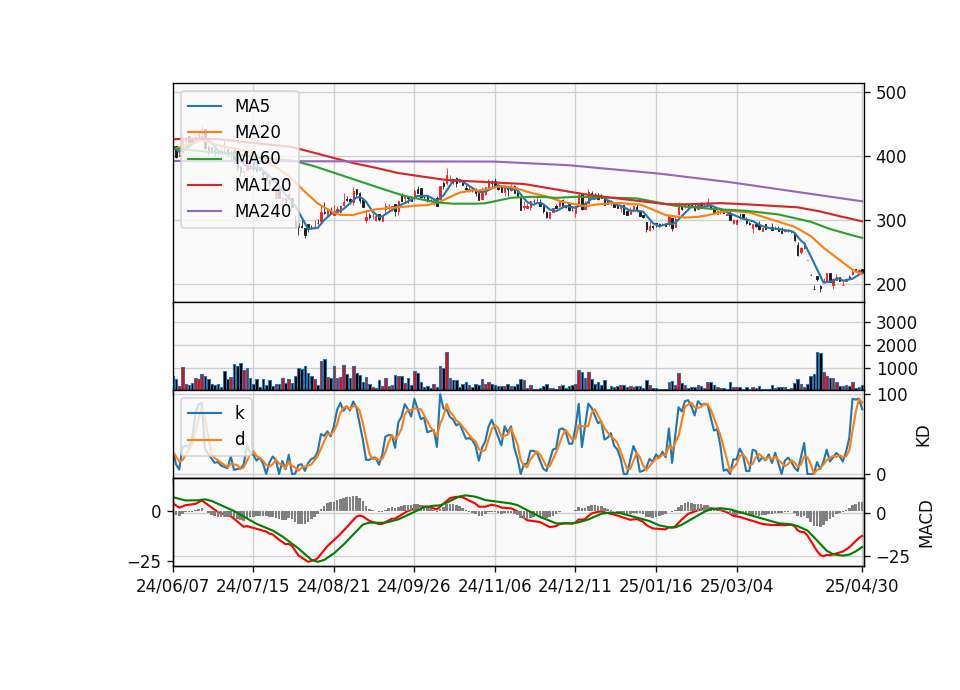Click the 3000 volume axis tick label
This screenshot has height=690, width=960.
point(896,323)
